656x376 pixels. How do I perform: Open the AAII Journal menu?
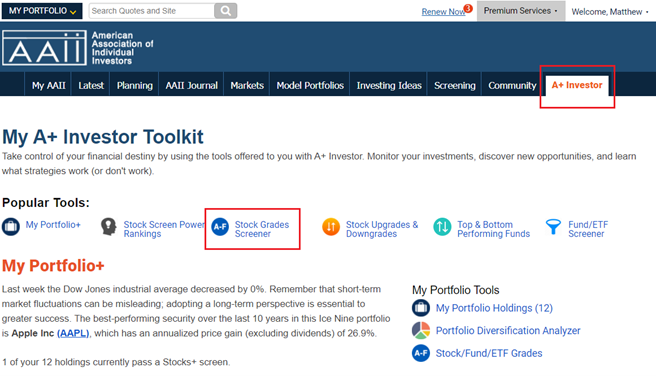[x=192, y=85]
